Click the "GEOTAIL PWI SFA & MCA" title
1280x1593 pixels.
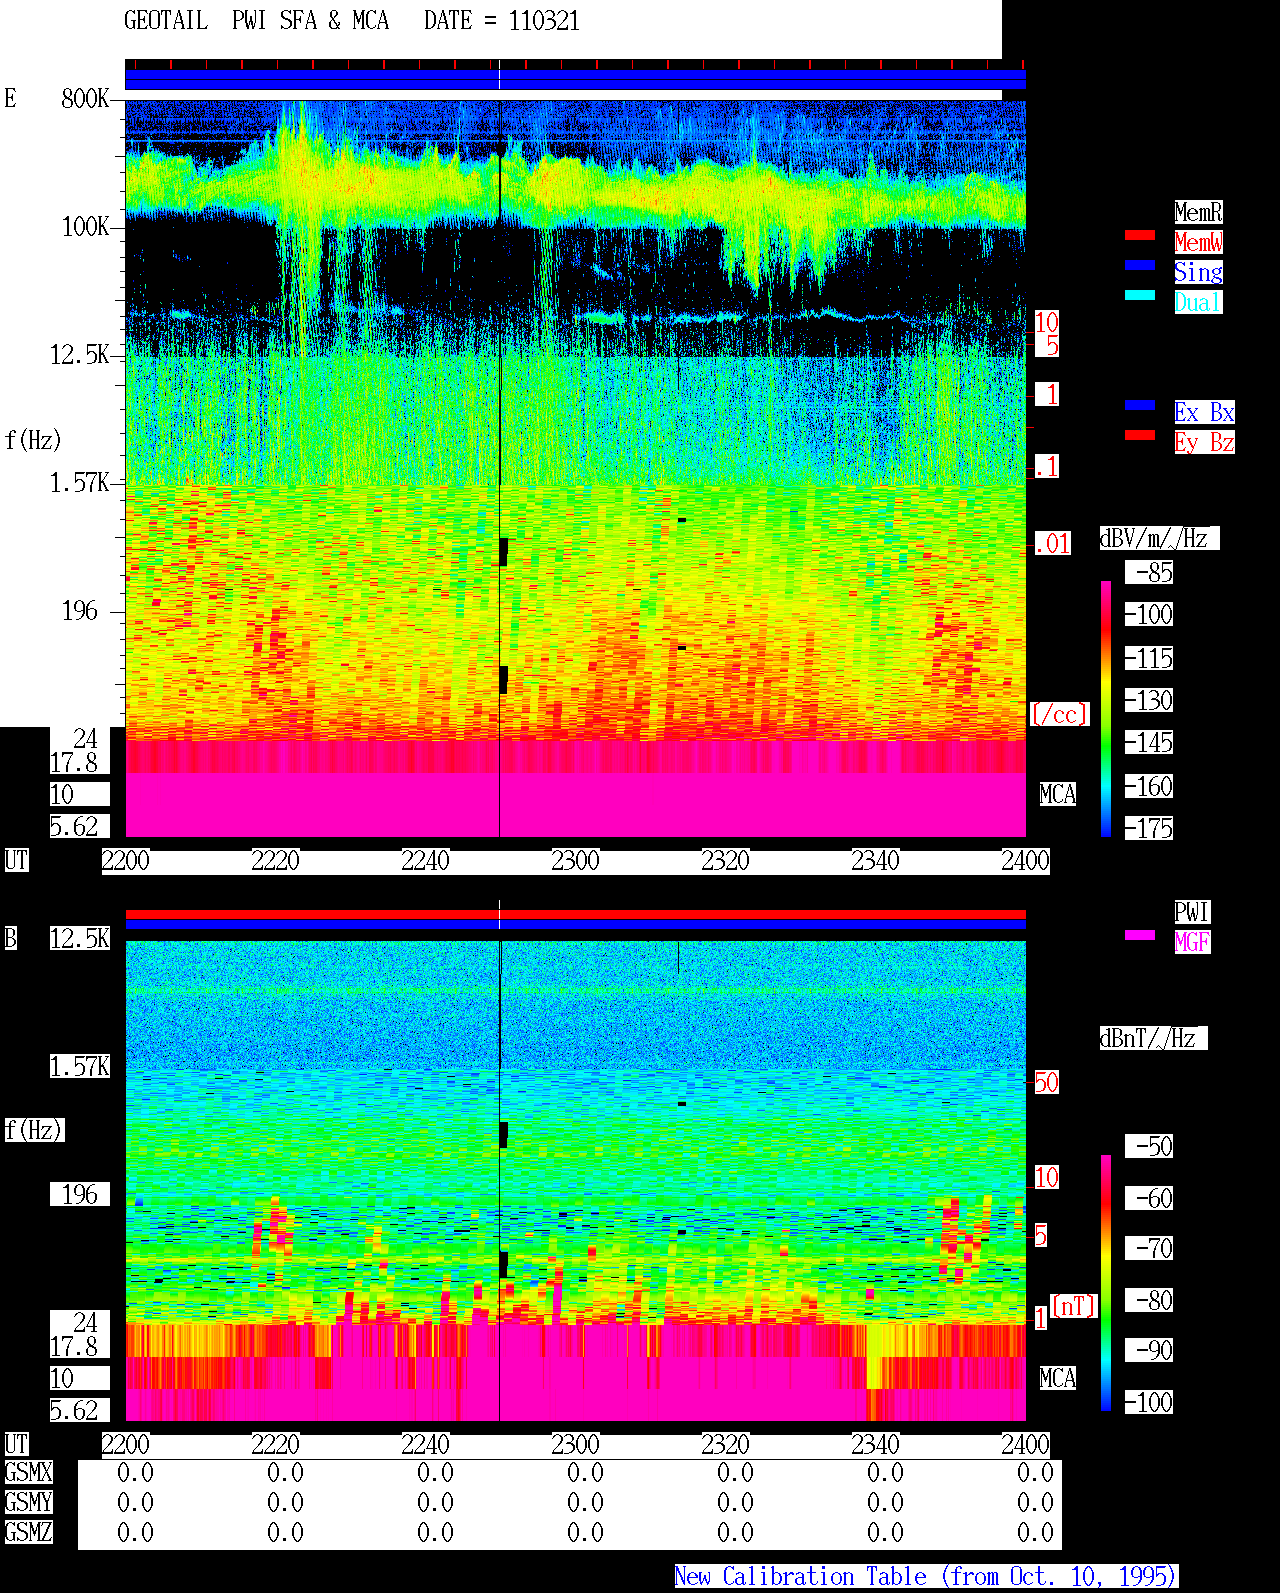coord(256,21)
